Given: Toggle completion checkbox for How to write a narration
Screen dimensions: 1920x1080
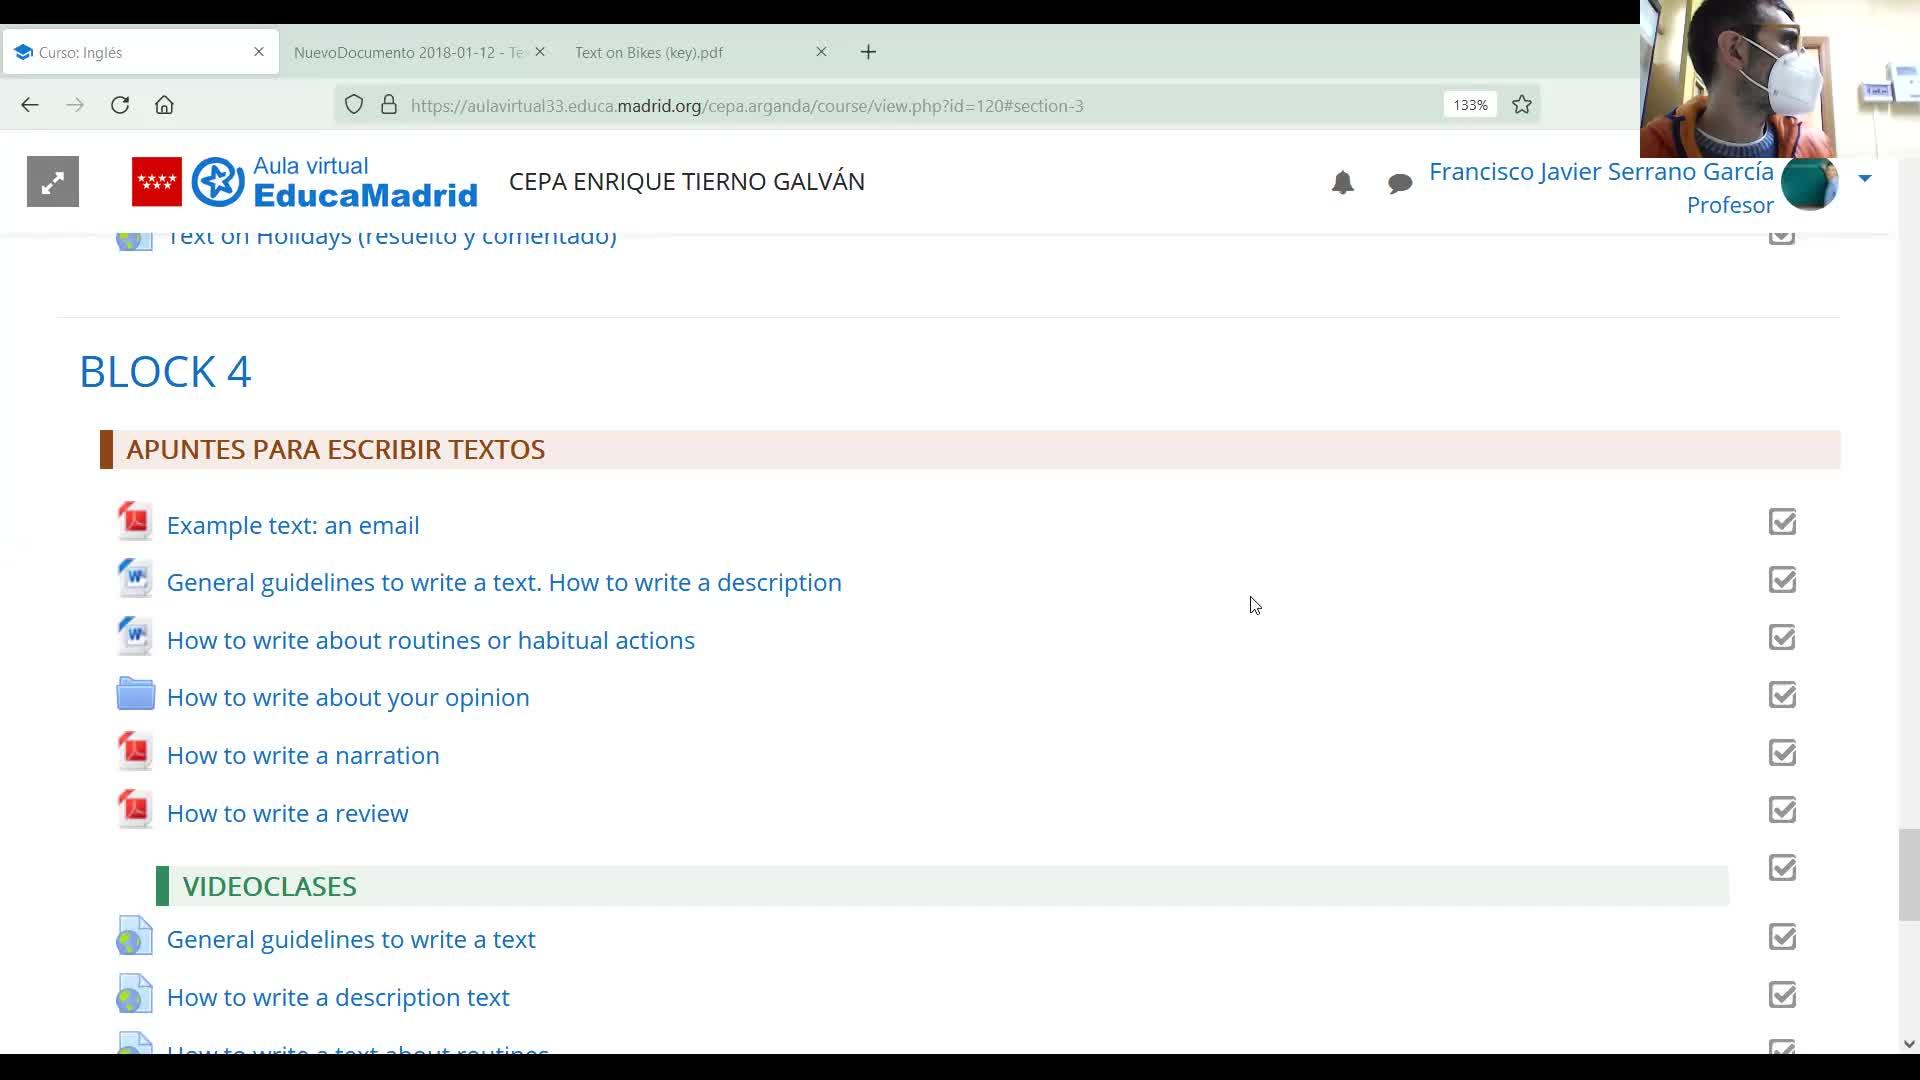Looking at the screenshot, I should pyautogui.click(x=1781, y=753).
